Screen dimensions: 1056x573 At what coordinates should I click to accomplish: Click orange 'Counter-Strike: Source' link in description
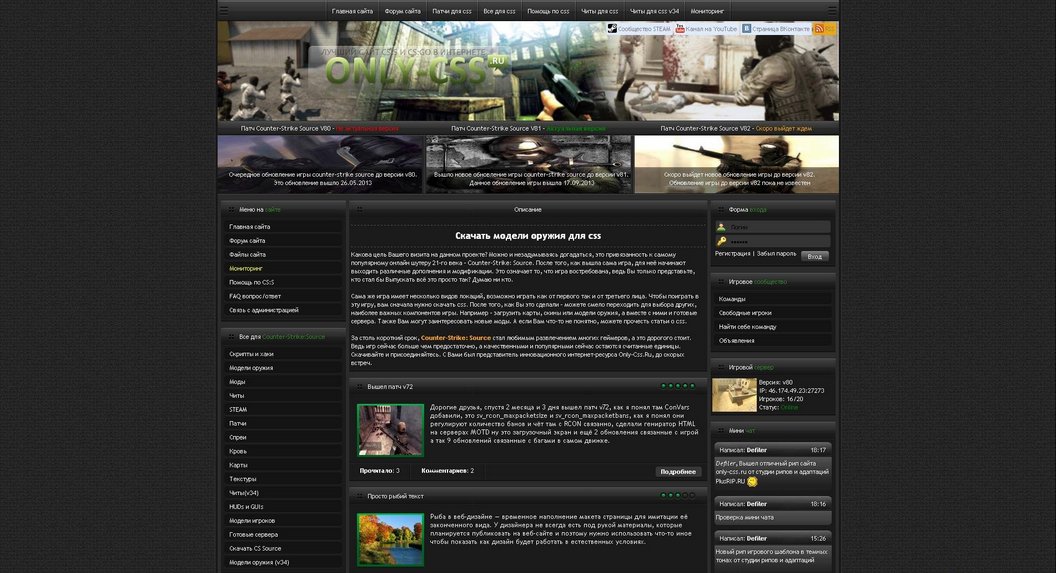click(x=456, y=337)
